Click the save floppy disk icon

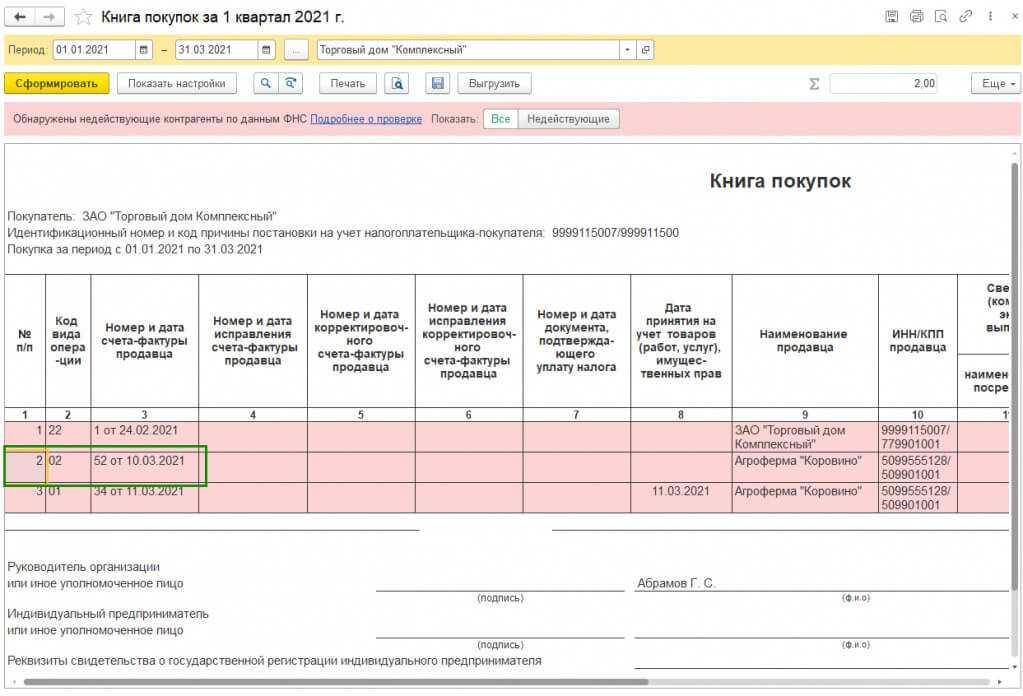click(436, 84)
